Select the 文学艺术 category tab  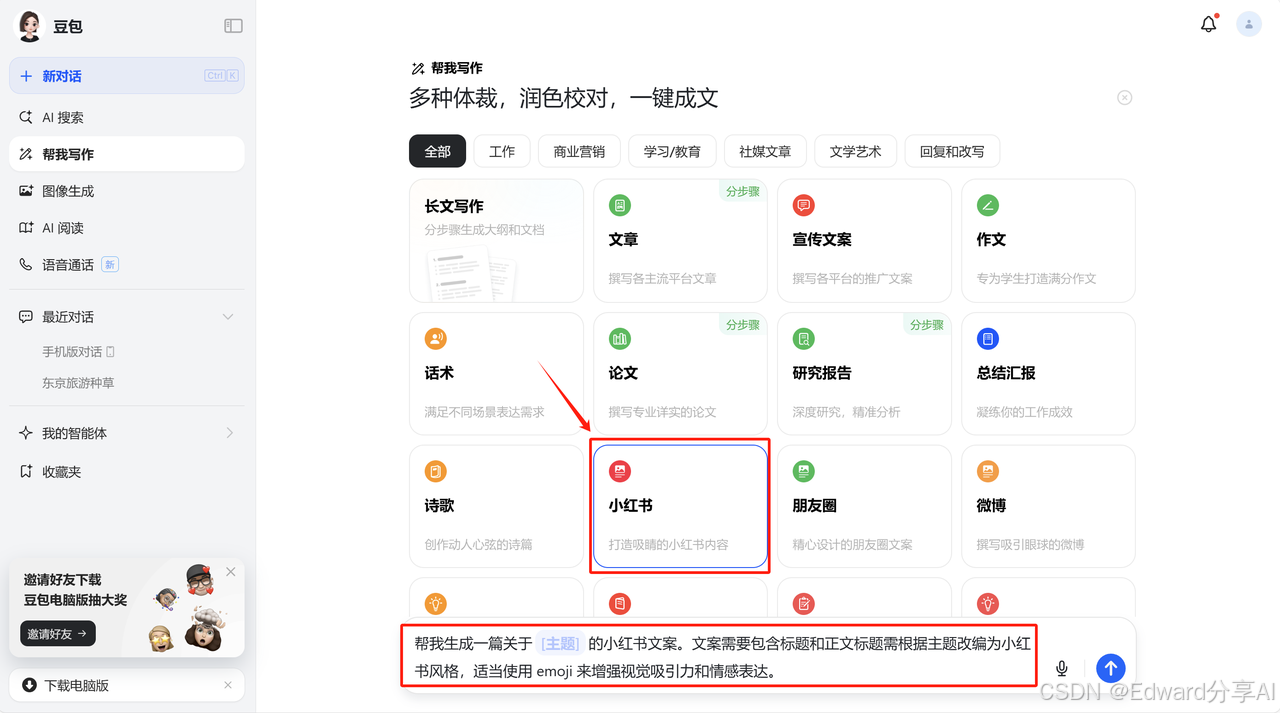855,151
